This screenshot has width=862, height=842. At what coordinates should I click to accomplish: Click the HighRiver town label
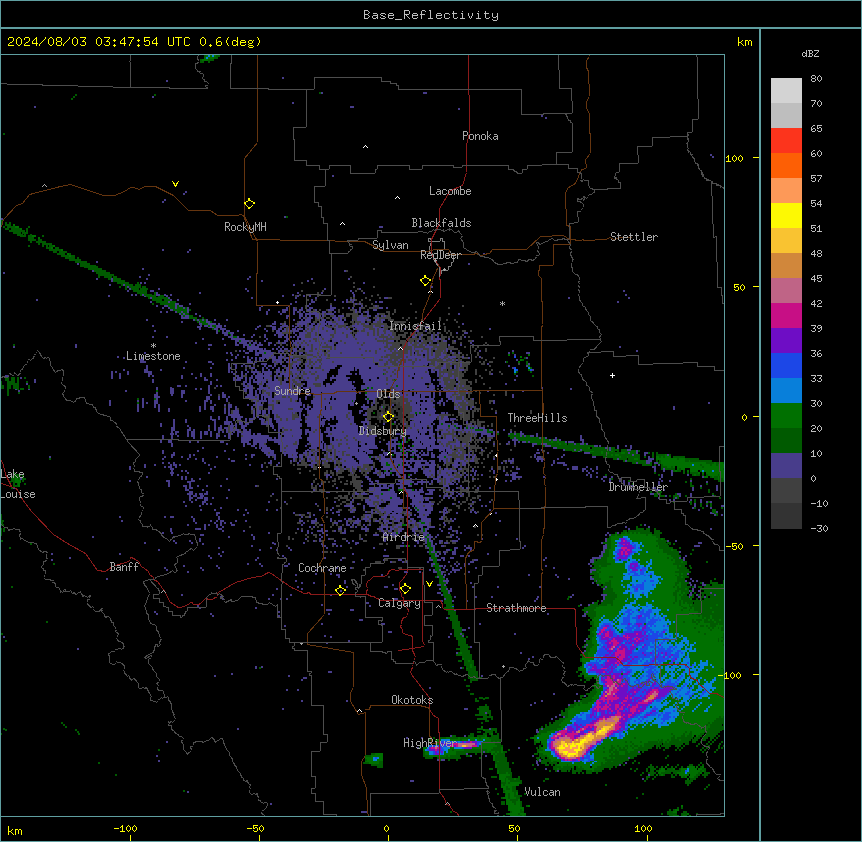pyautogui.click(x=429, y=743)
